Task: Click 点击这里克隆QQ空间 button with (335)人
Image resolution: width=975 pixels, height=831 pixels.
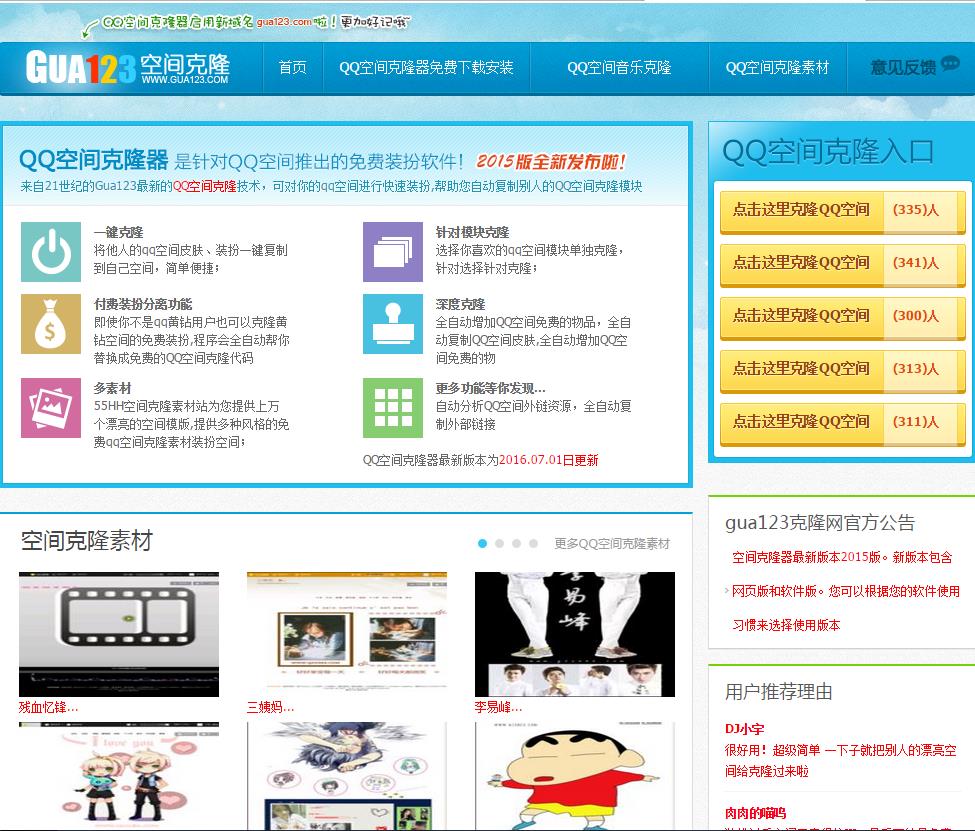Action: coord(843,211)
